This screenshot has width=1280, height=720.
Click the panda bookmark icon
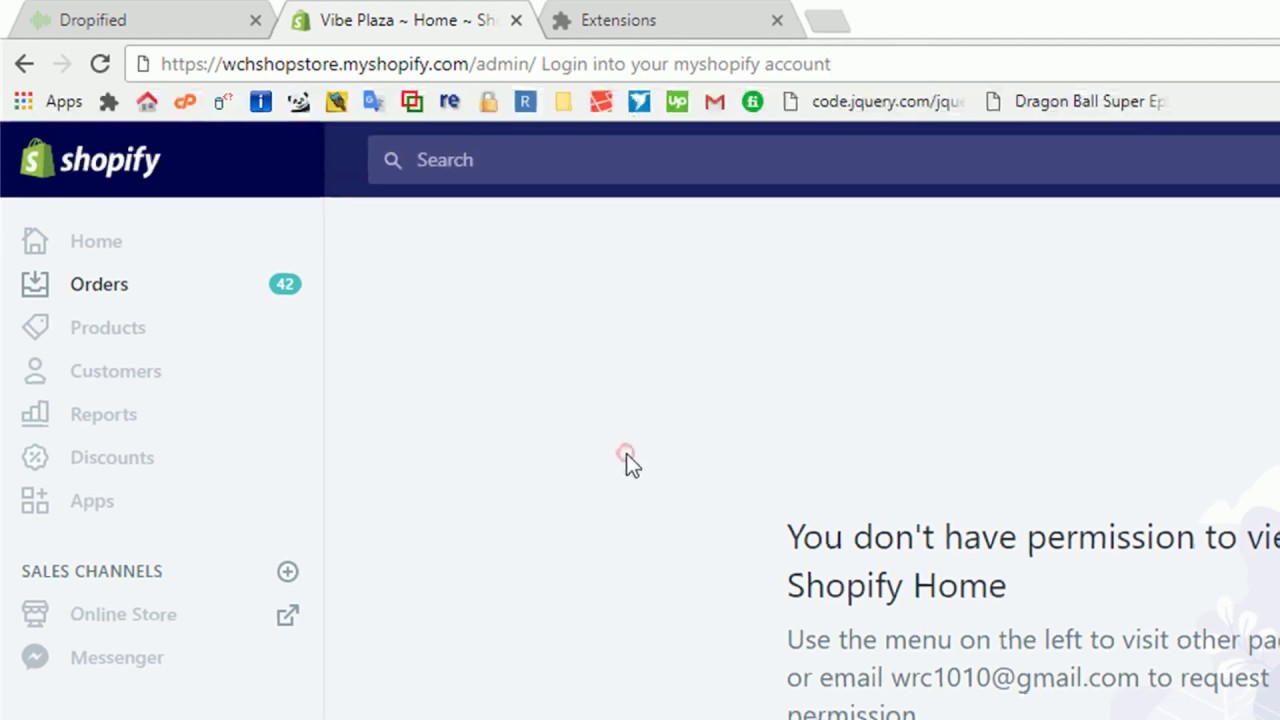(x=299, y=101)
